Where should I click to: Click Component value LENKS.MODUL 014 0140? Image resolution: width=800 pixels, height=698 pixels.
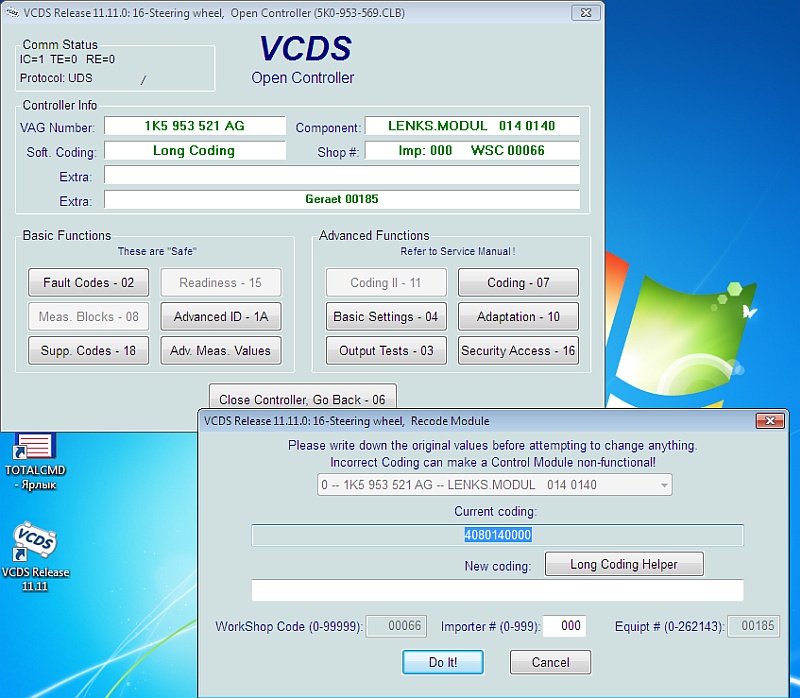(x=472, y=126)
